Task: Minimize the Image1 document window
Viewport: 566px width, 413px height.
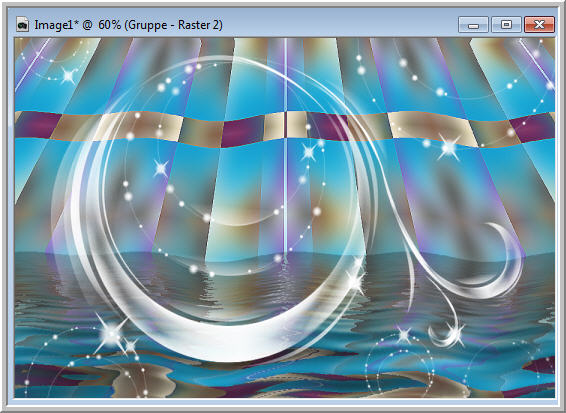Action: coord(473,25)
